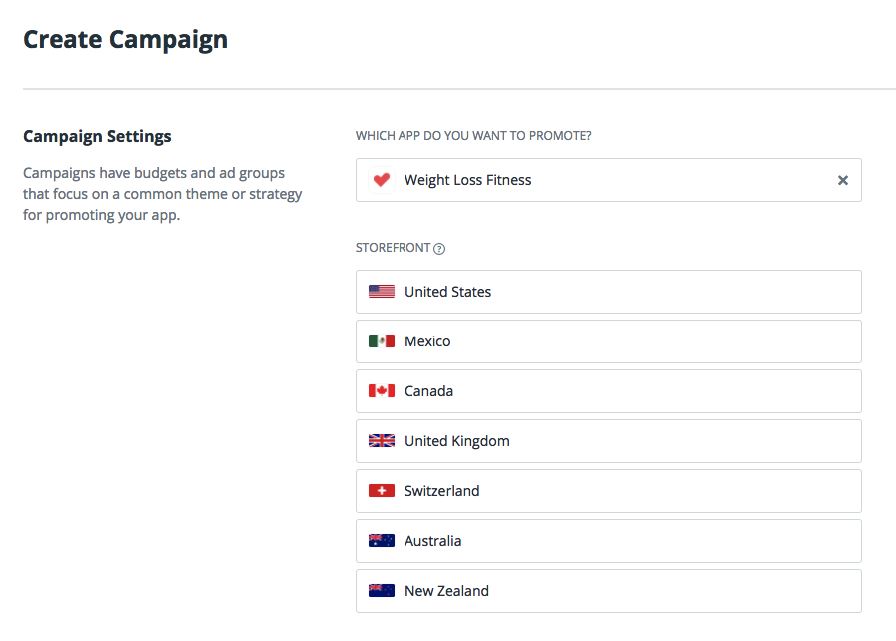This screenshot has height=641, width=896.
Task: Pick Canada as the storefront
Action: 608,391
